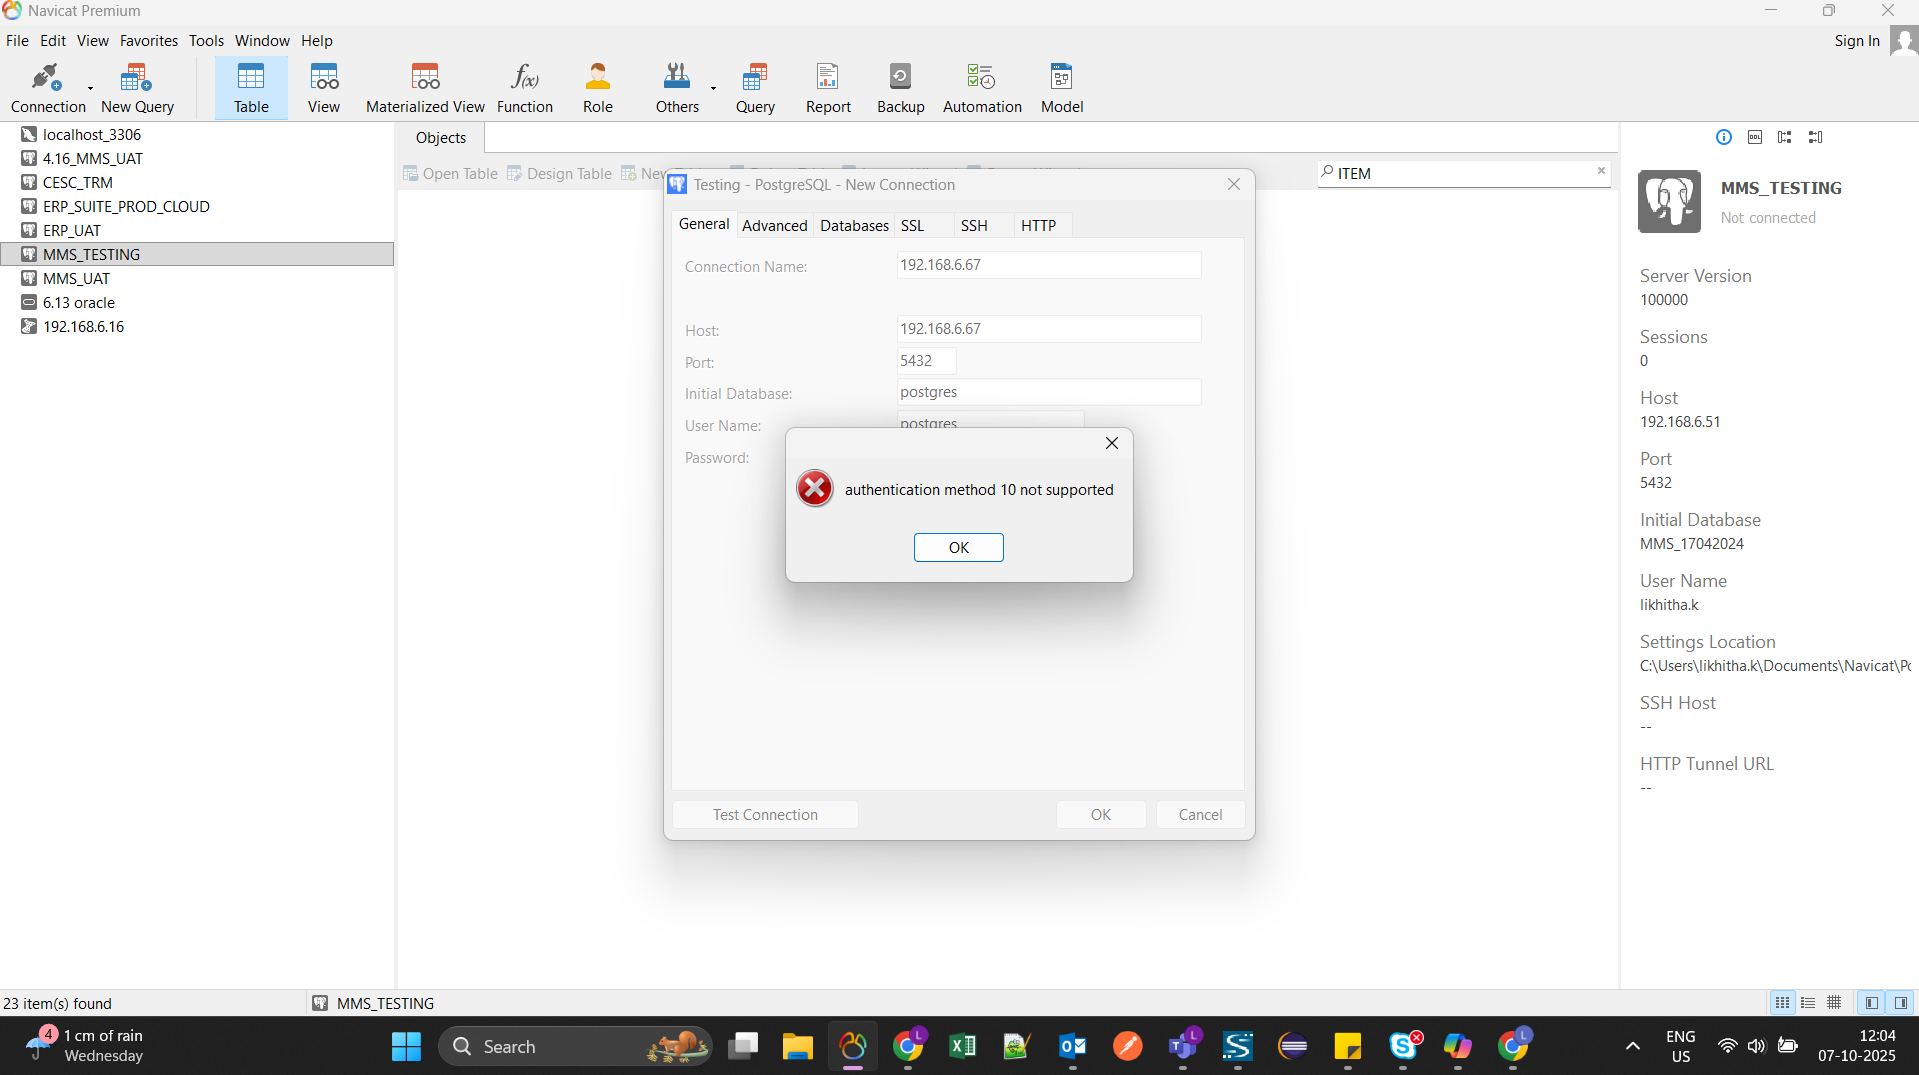Click the Model toolbar icon
The image size is (1919, 1075).
tap(1061, 88)
